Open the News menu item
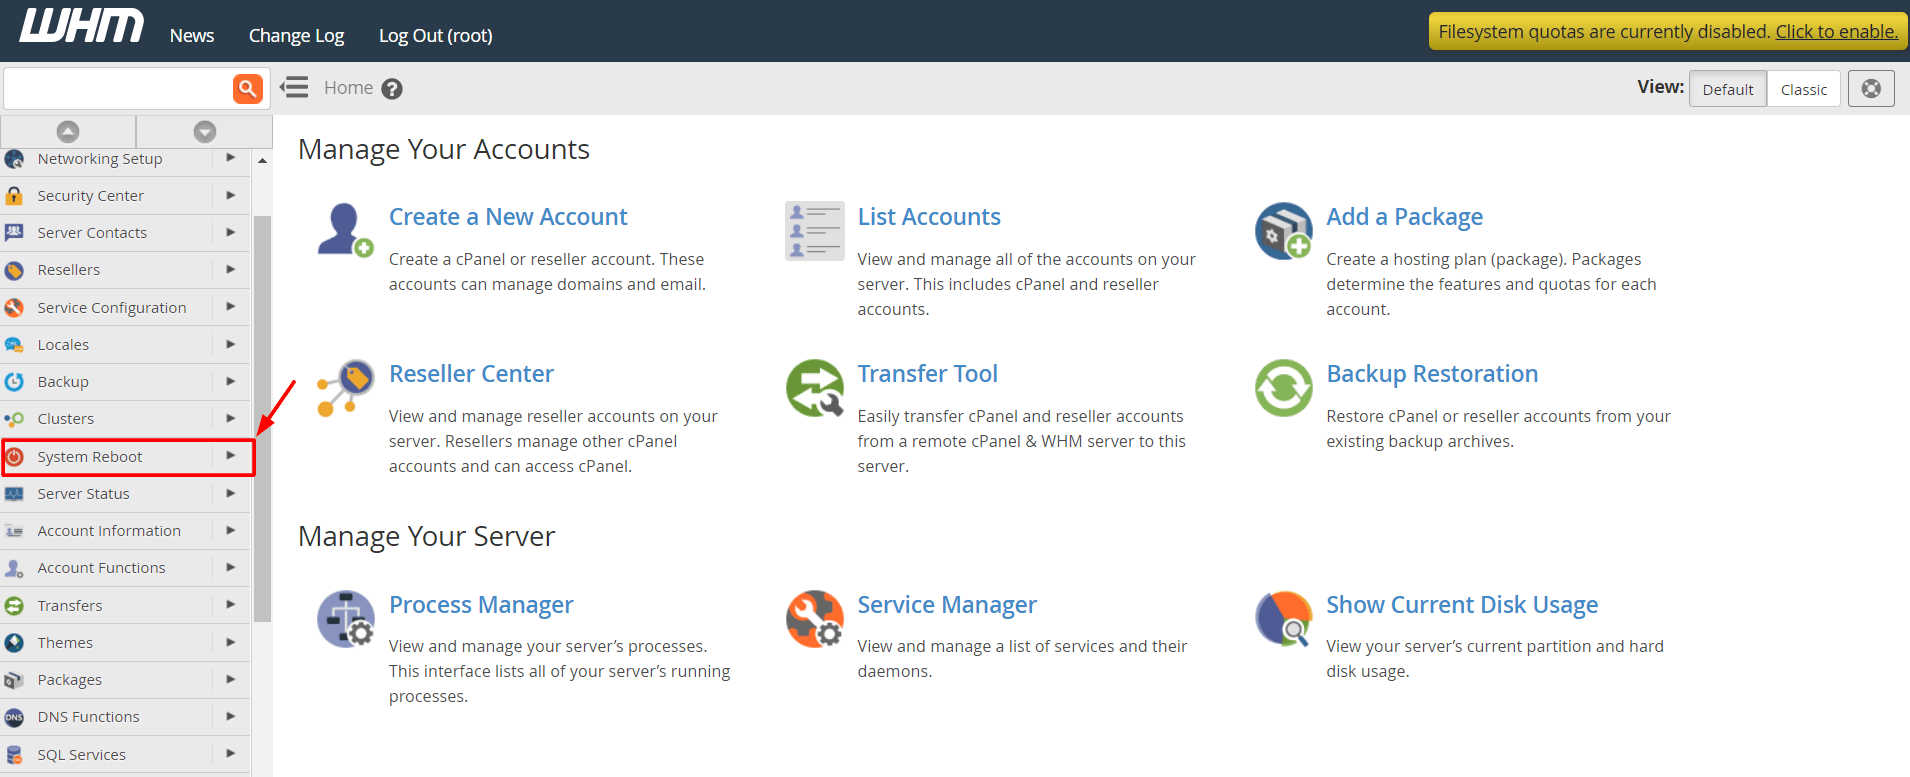This screenshot has height=777, width=1910. click(x=192, y=36)
